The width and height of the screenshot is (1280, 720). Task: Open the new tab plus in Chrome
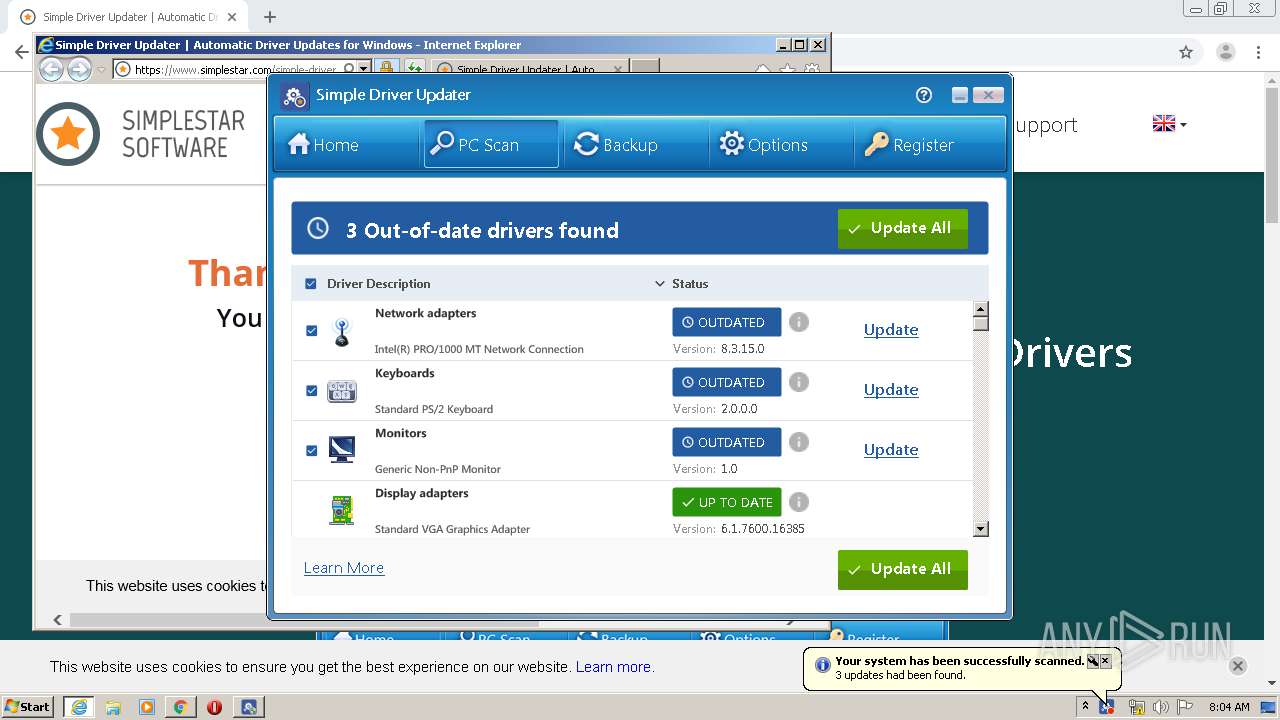click(x=269, y=17)
